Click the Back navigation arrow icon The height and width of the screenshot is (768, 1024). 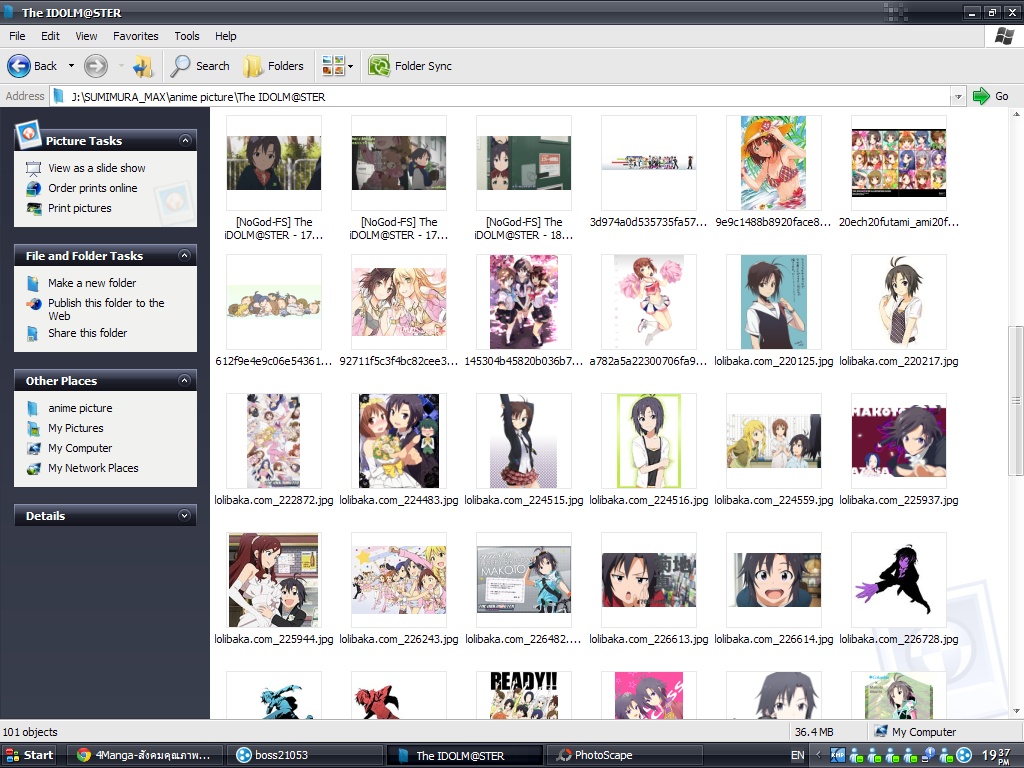(19, 66)
